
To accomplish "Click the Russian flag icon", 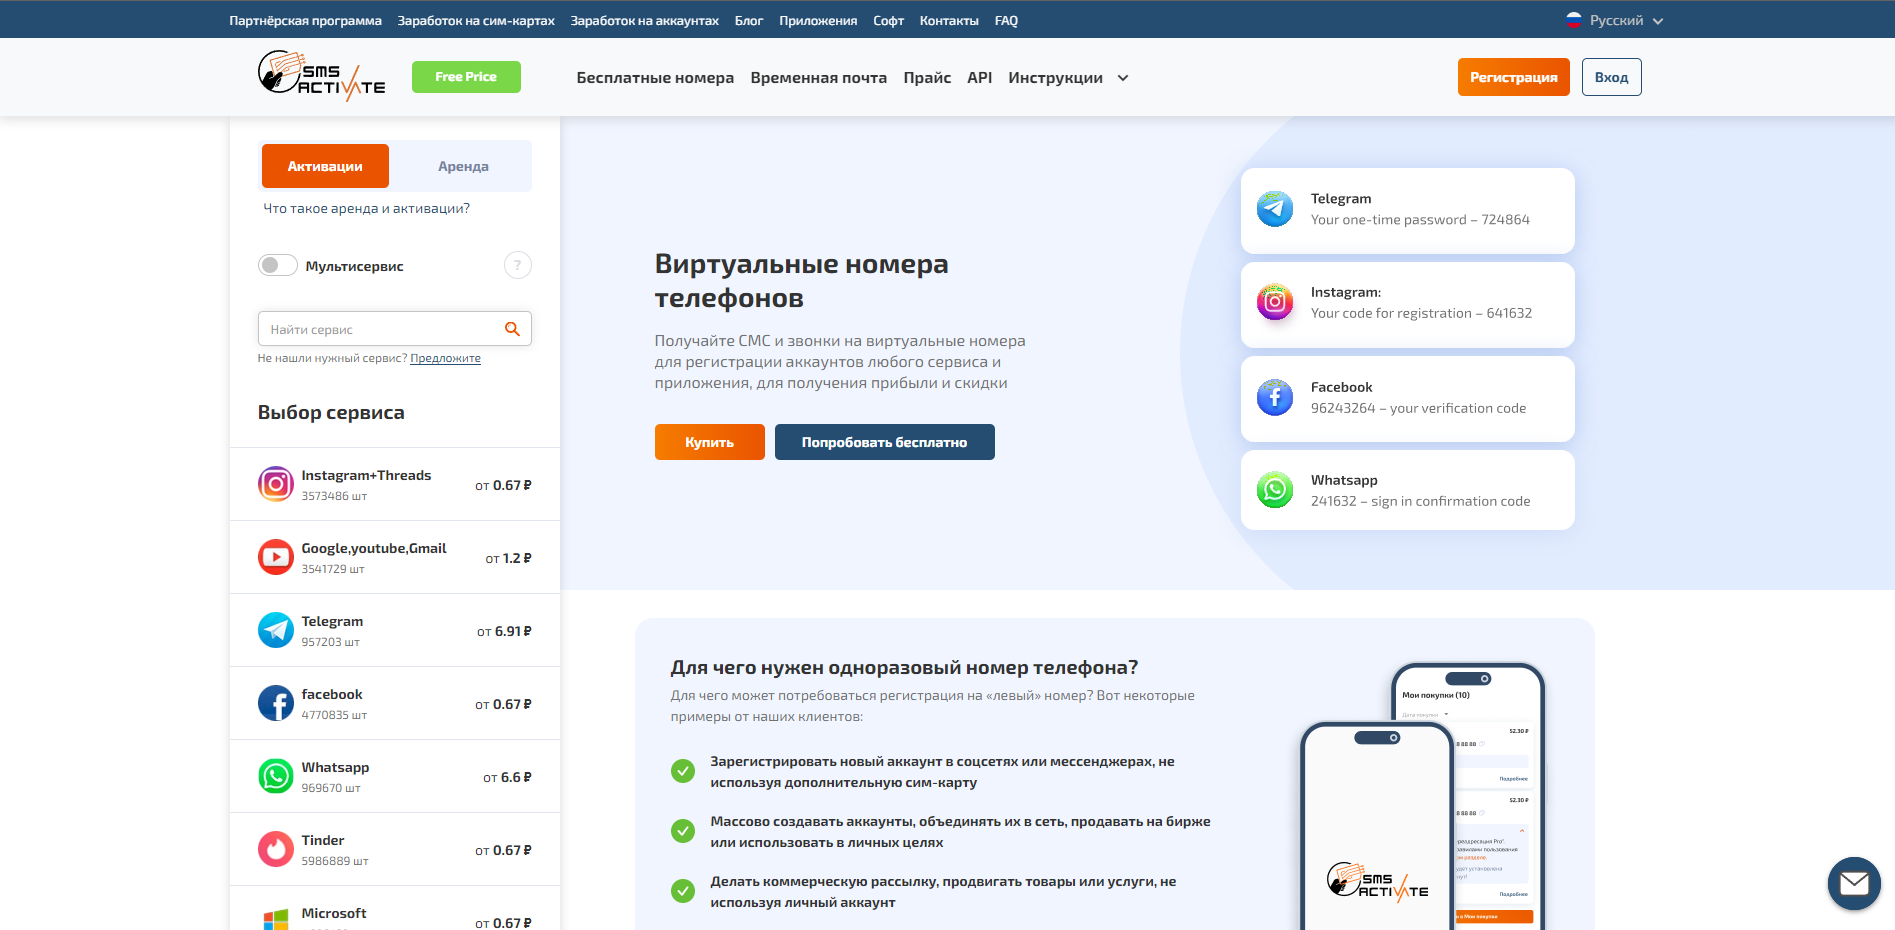I will point(1574,20).
